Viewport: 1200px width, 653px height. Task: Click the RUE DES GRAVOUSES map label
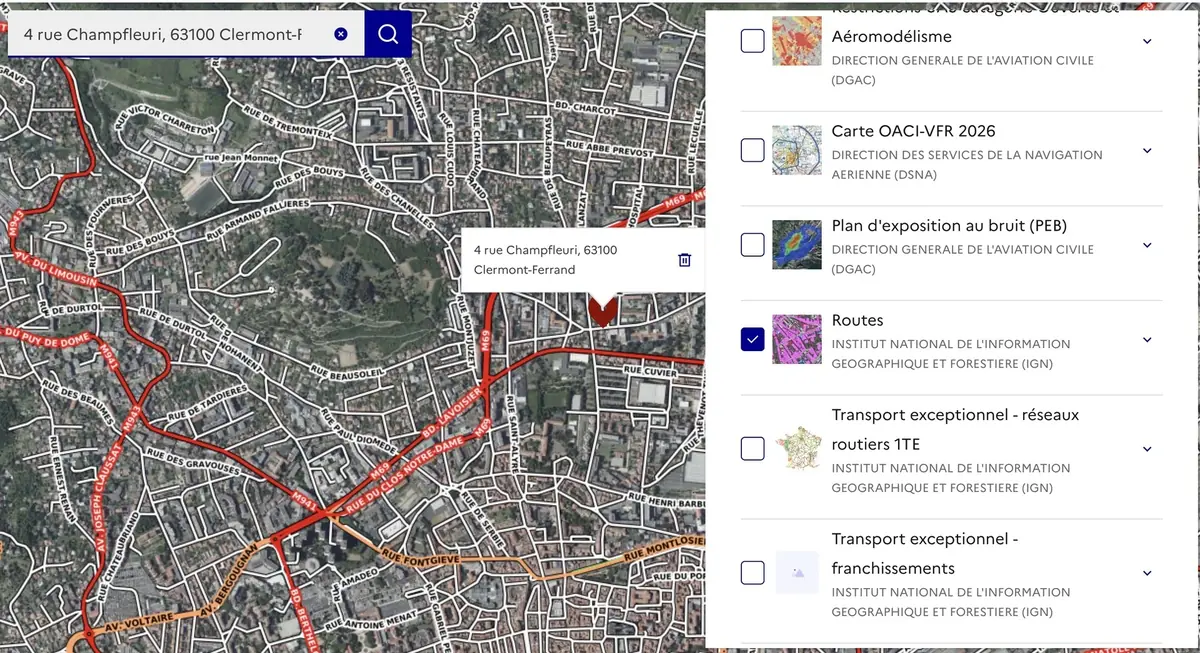192,461
